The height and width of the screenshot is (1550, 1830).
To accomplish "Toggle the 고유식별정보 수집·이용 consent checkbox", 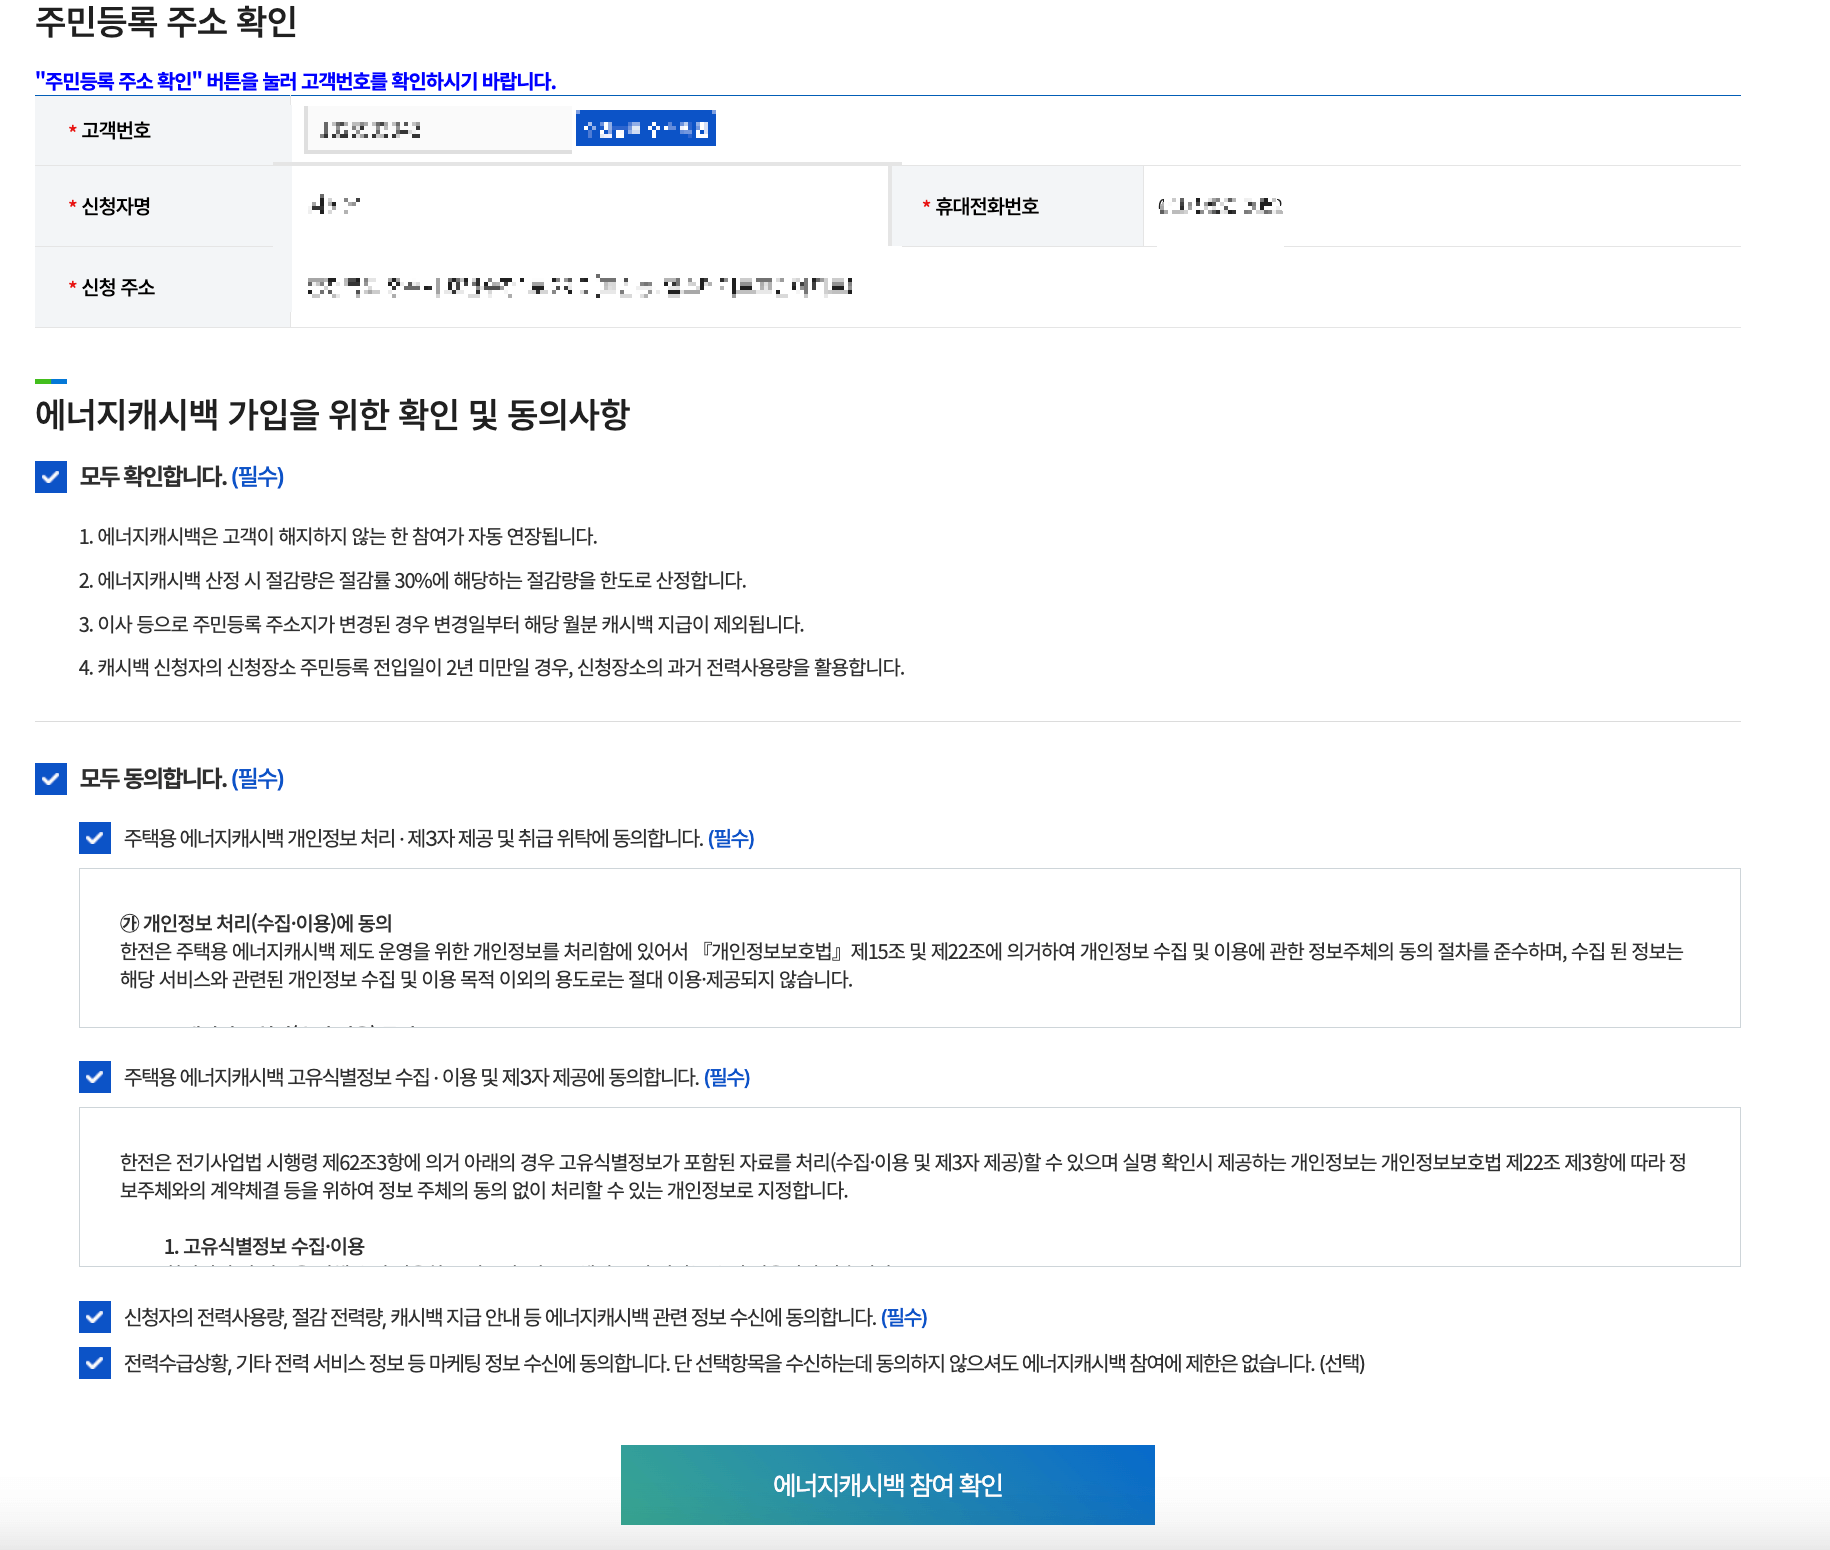I will click(x=95, y=1078).
